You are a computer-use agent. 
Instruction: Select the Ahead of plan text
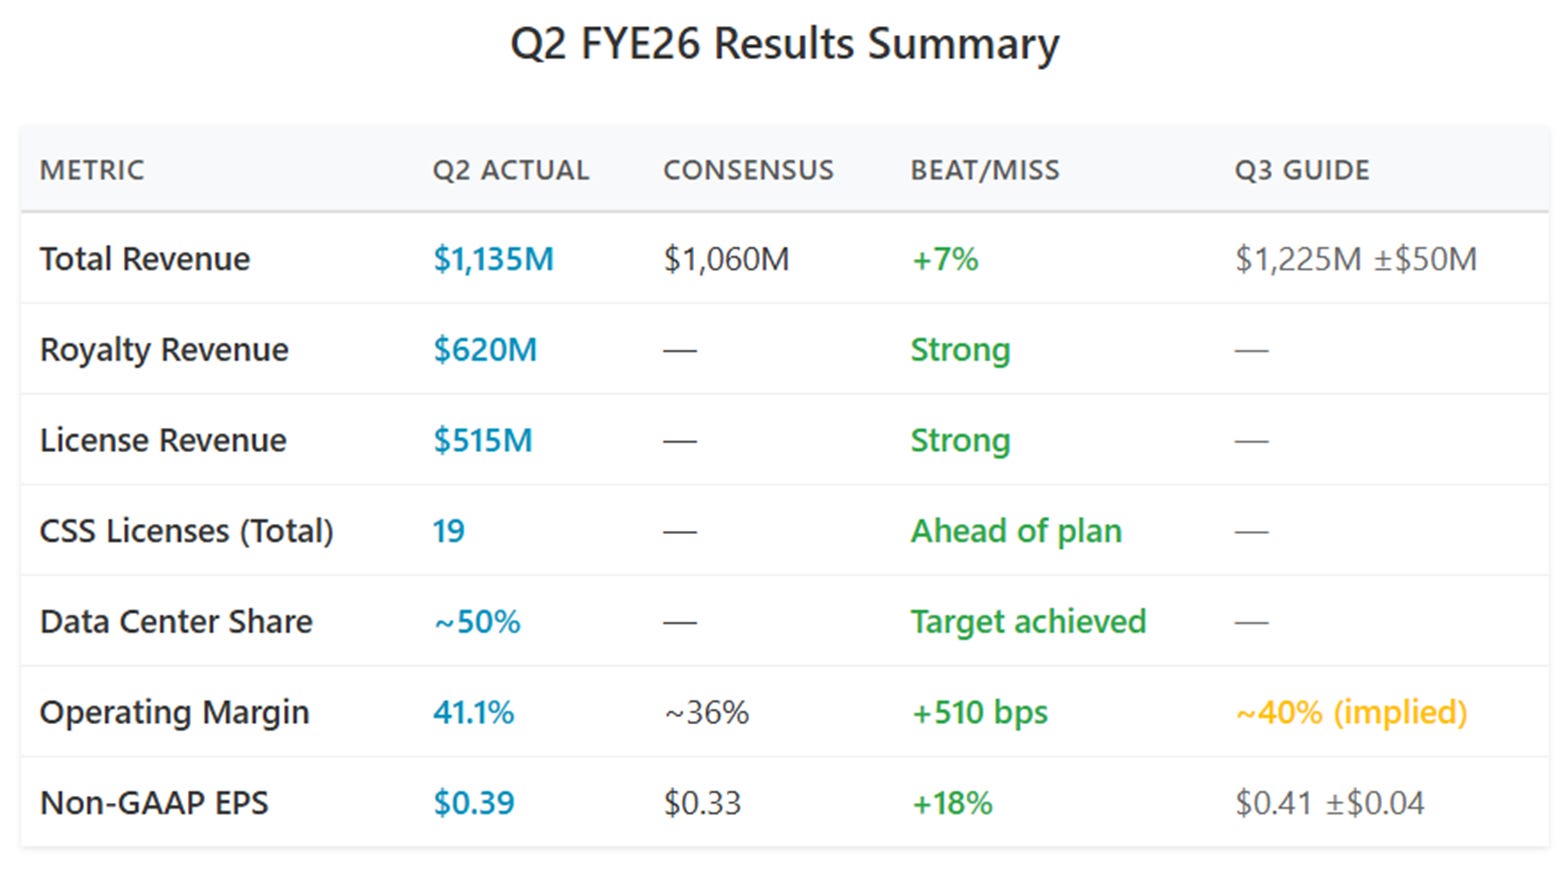pyautogui.click(x=1016, y=531)
